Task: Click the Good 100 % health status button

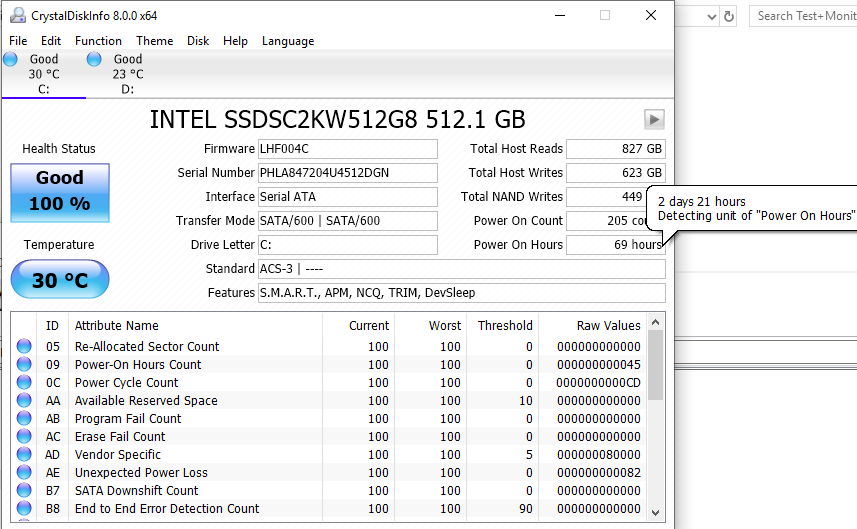Action: pos(60,193)
